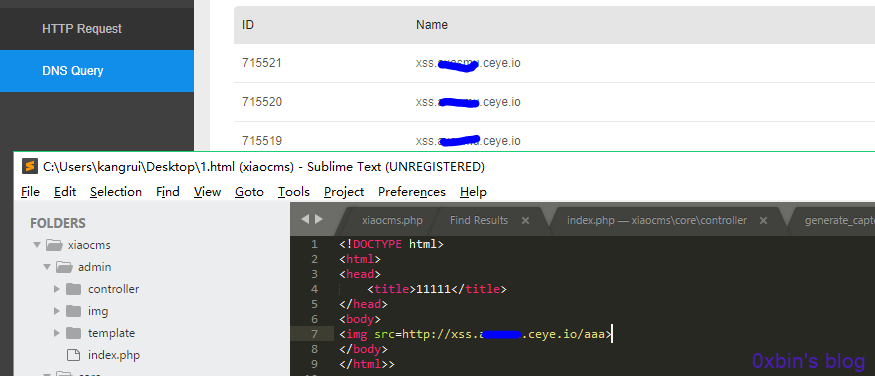Switch to the Find Results tab
The width and height of the screenshot is (875, 376).
pyautogui.click(x=479, y=220)
